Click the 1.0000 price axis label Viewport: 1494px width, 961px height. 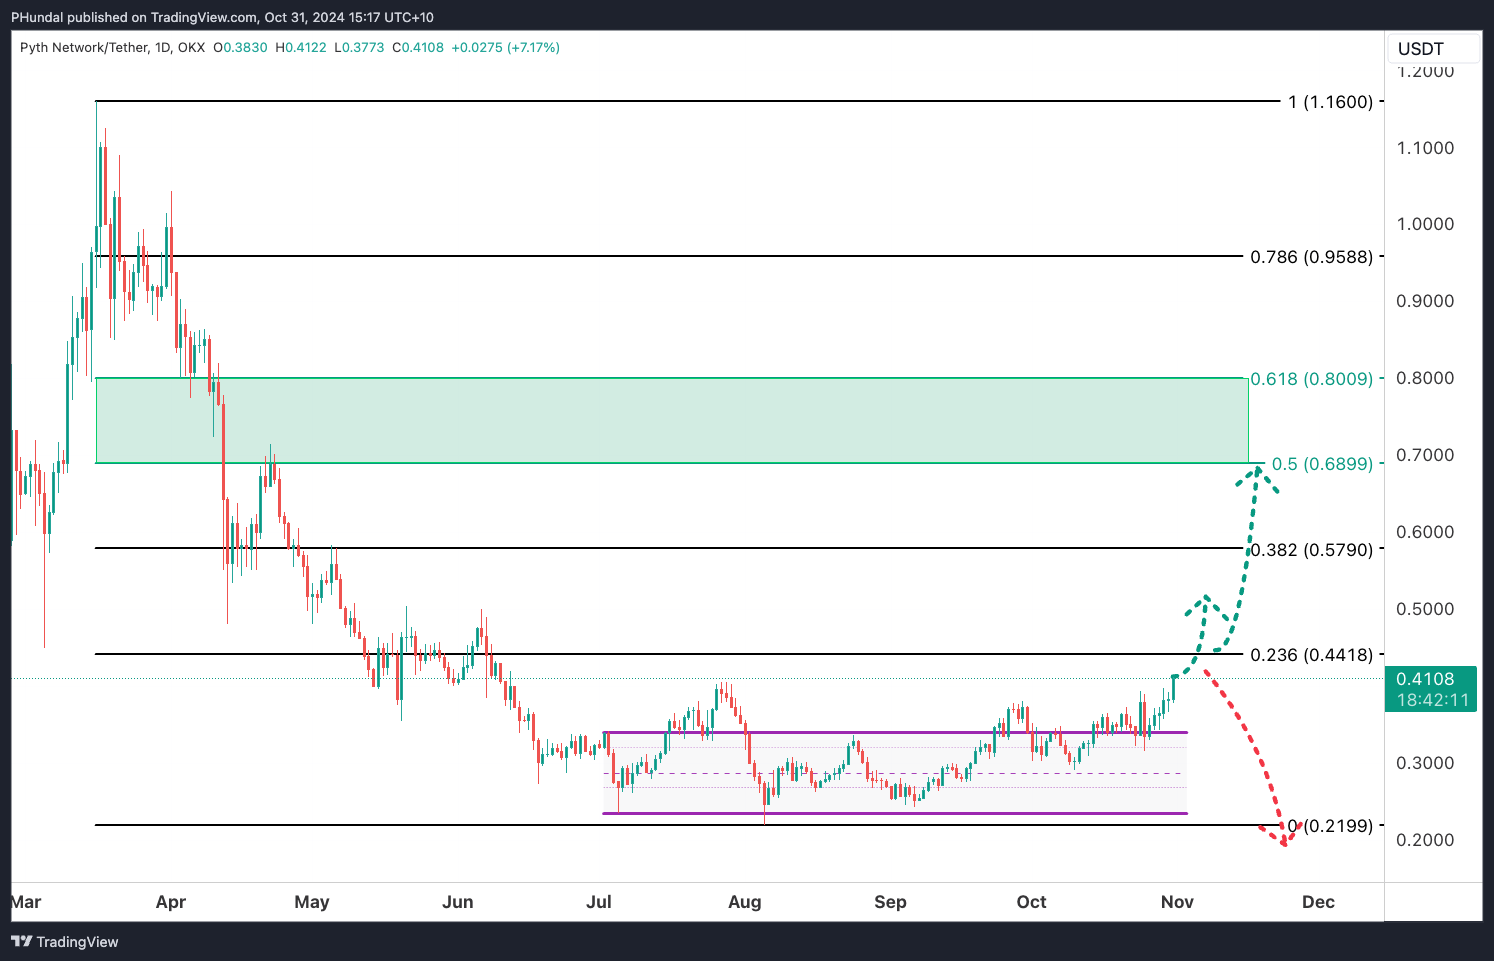click(x=1425, y=224)
